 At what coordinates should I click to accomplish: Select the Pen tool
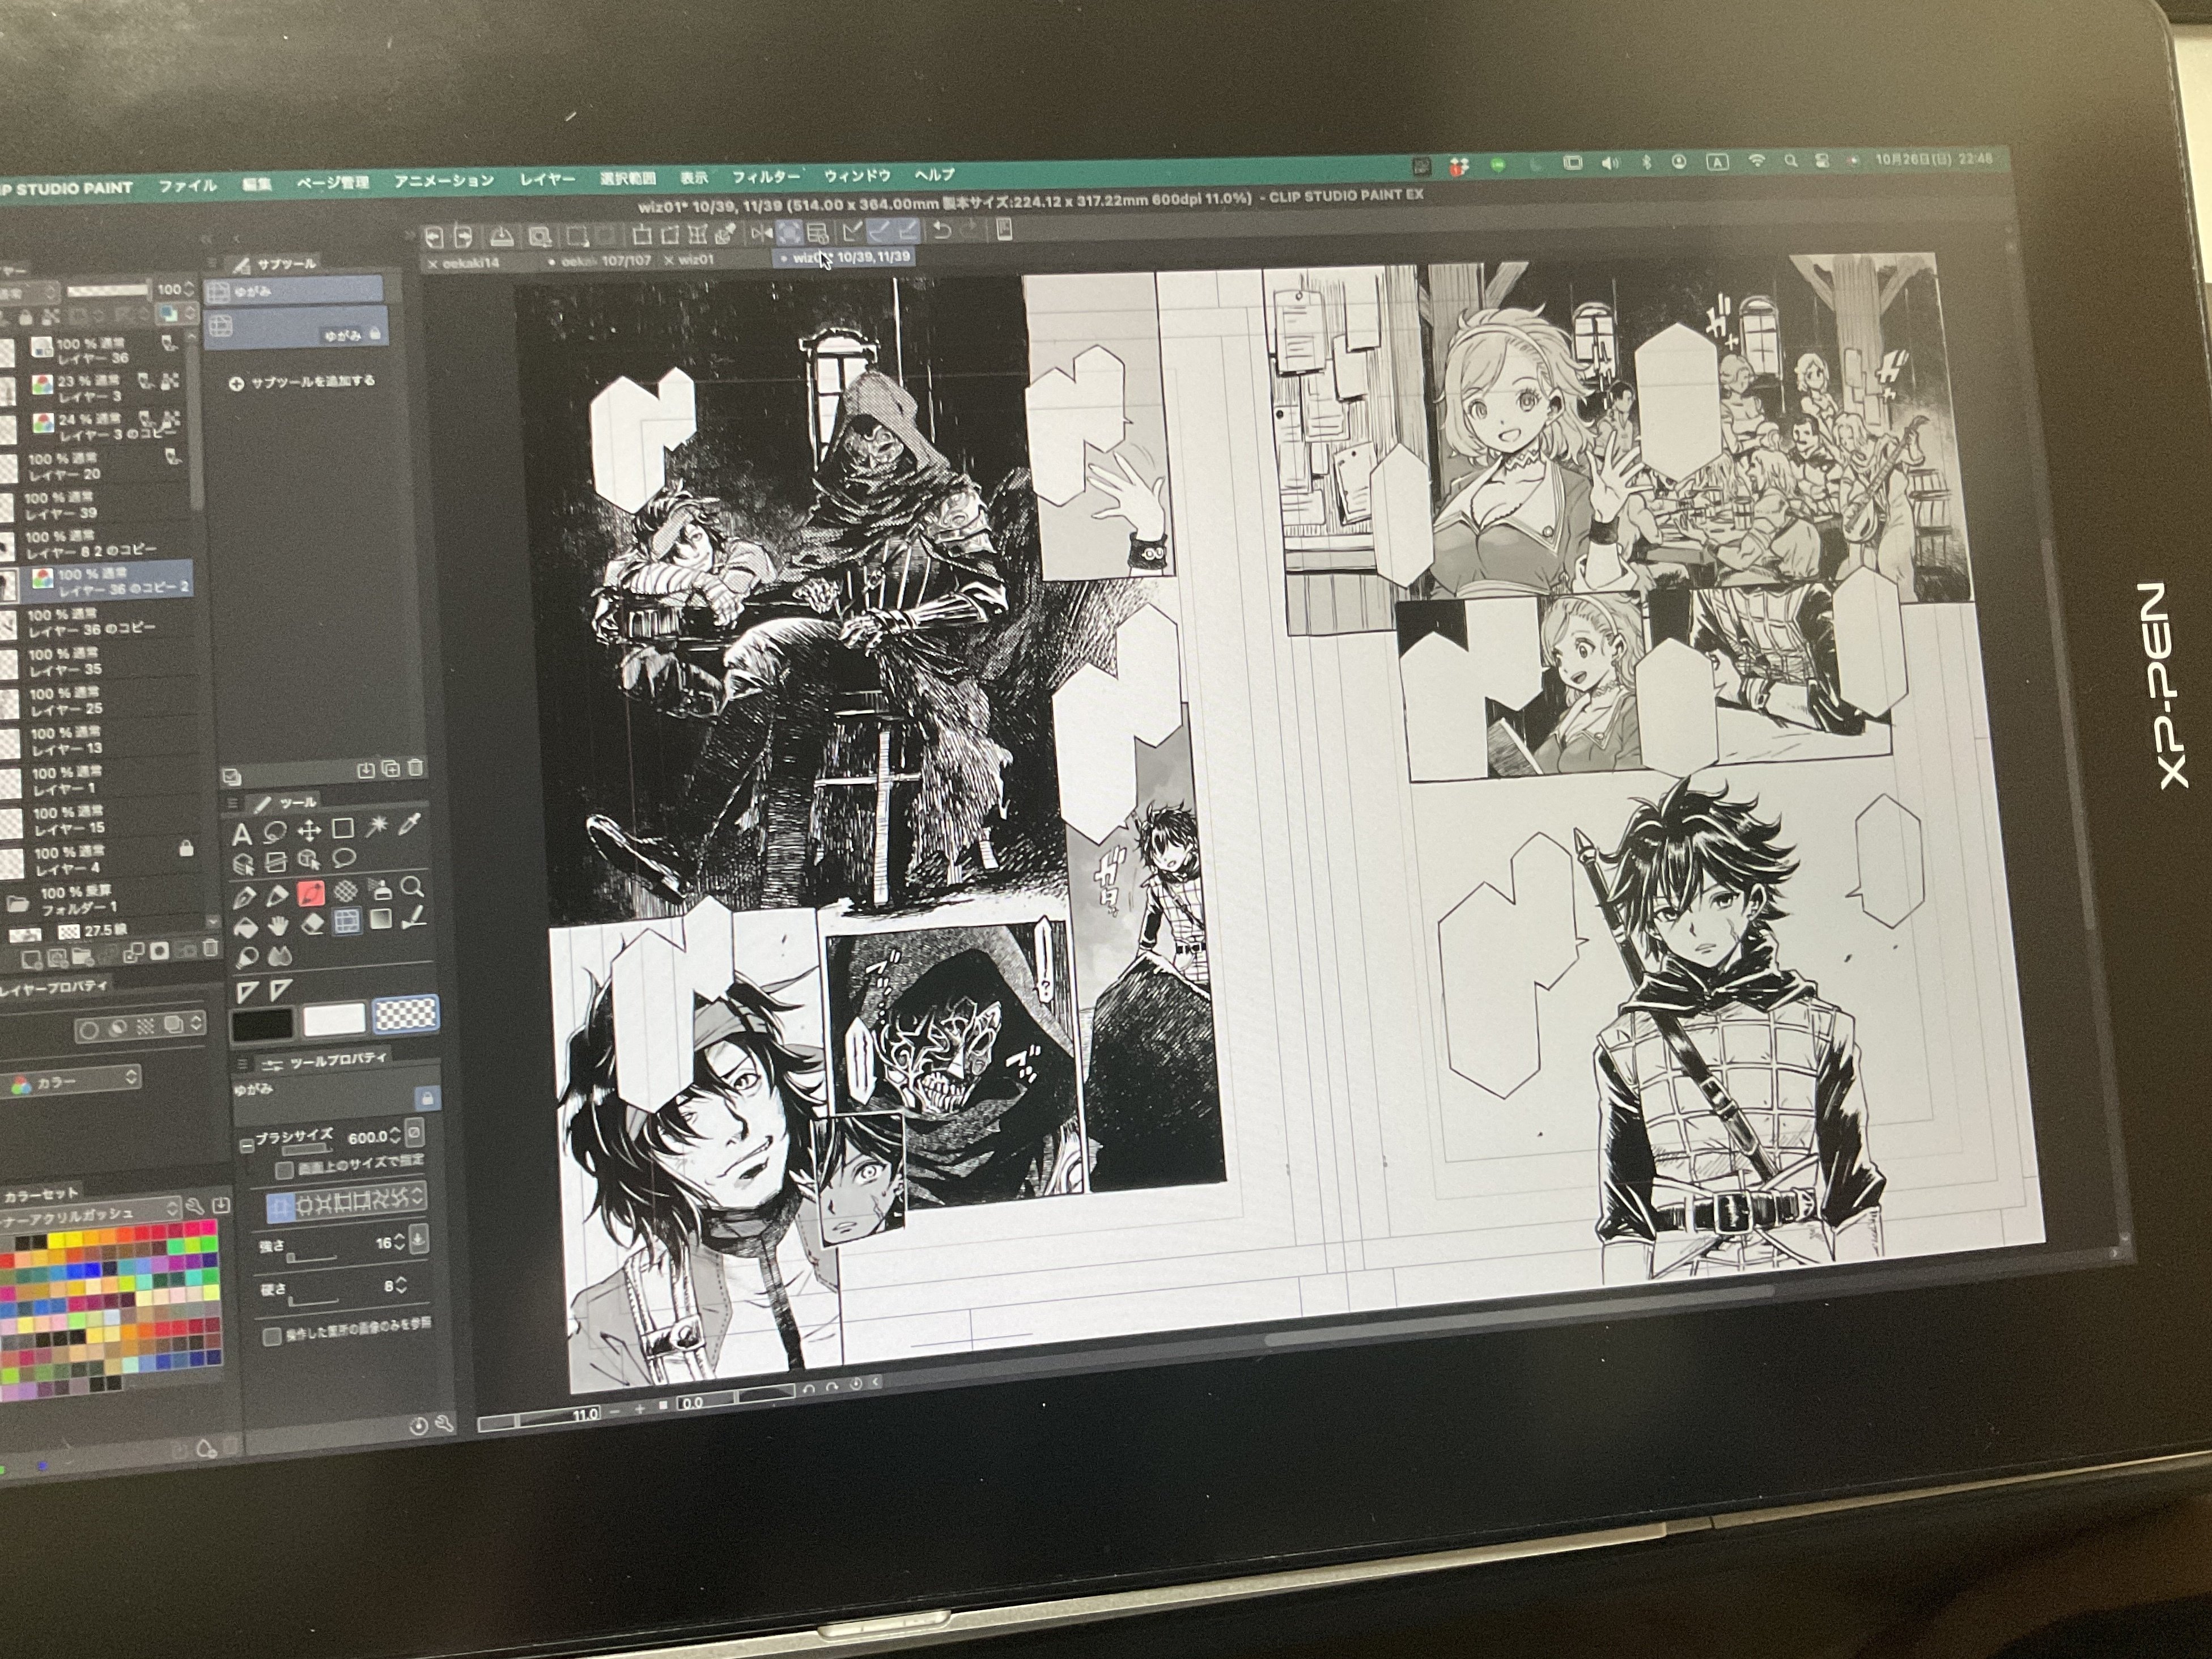(245, 896)
